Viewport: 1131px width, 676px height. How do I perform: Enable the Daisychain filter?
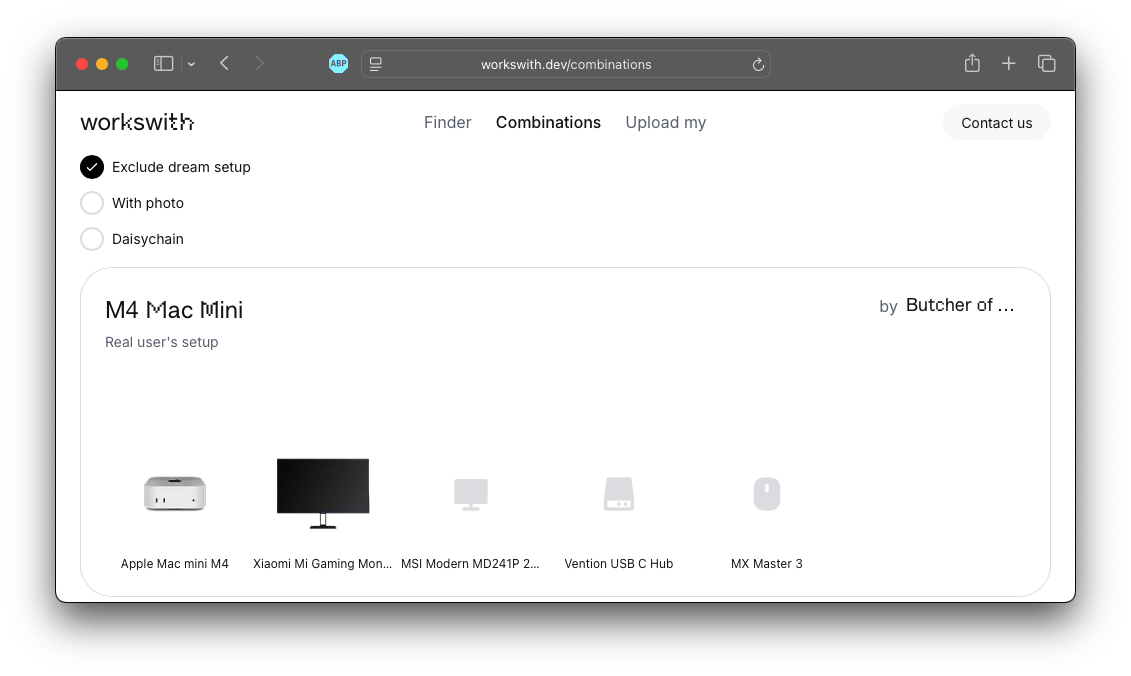[92, 239]
